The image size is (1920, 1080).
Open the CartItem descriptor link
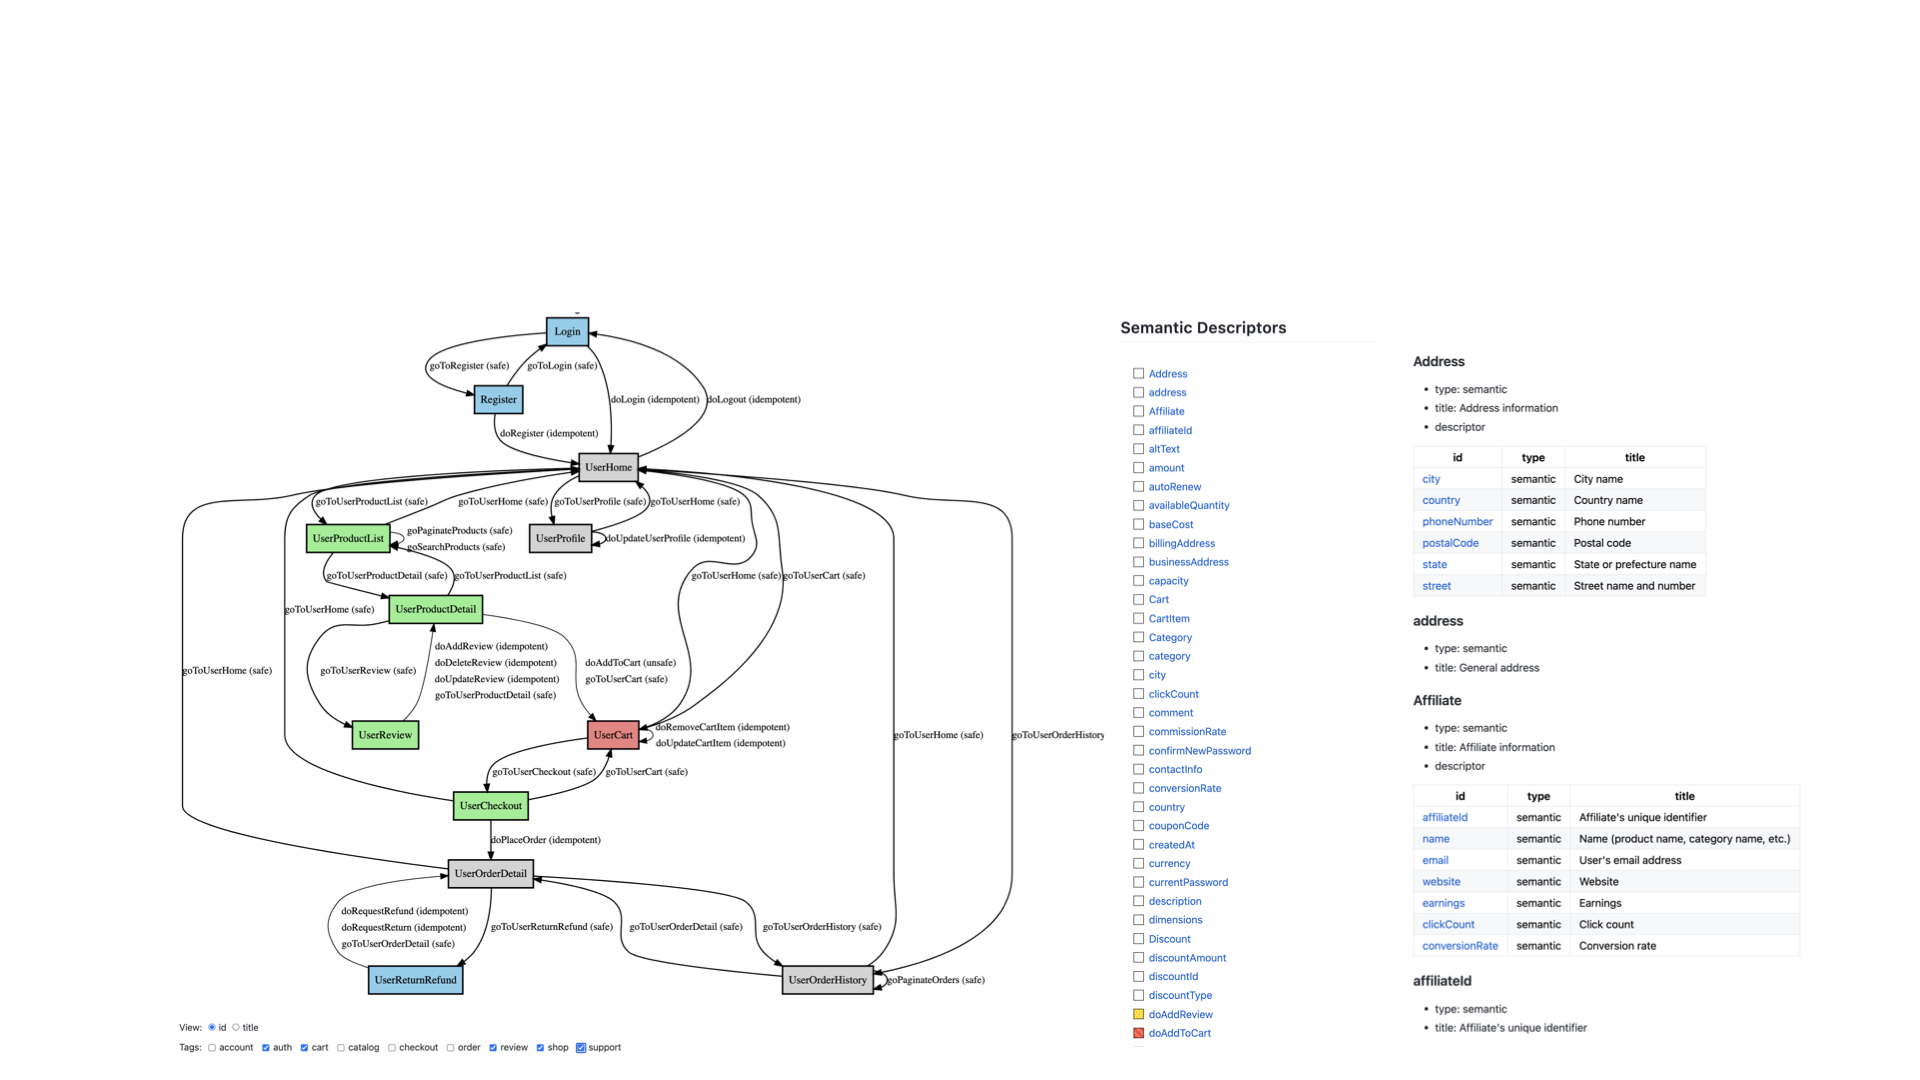1169,619
